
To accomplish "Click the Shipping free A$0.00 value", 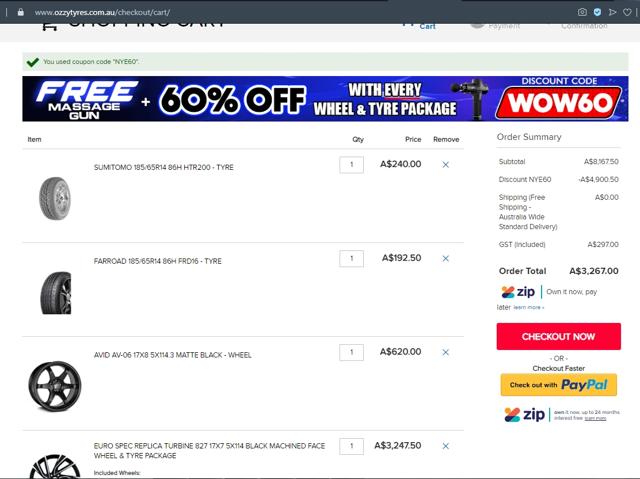I will click(x=607, y=197).
